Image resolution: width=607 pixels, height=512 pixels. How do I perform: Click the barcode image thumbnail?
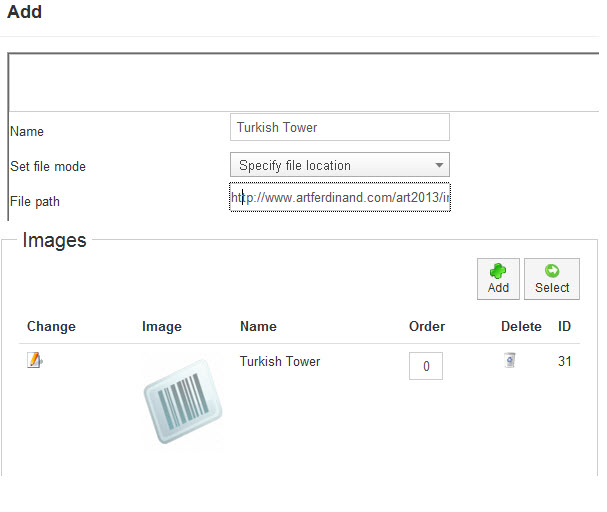point(182,401)
